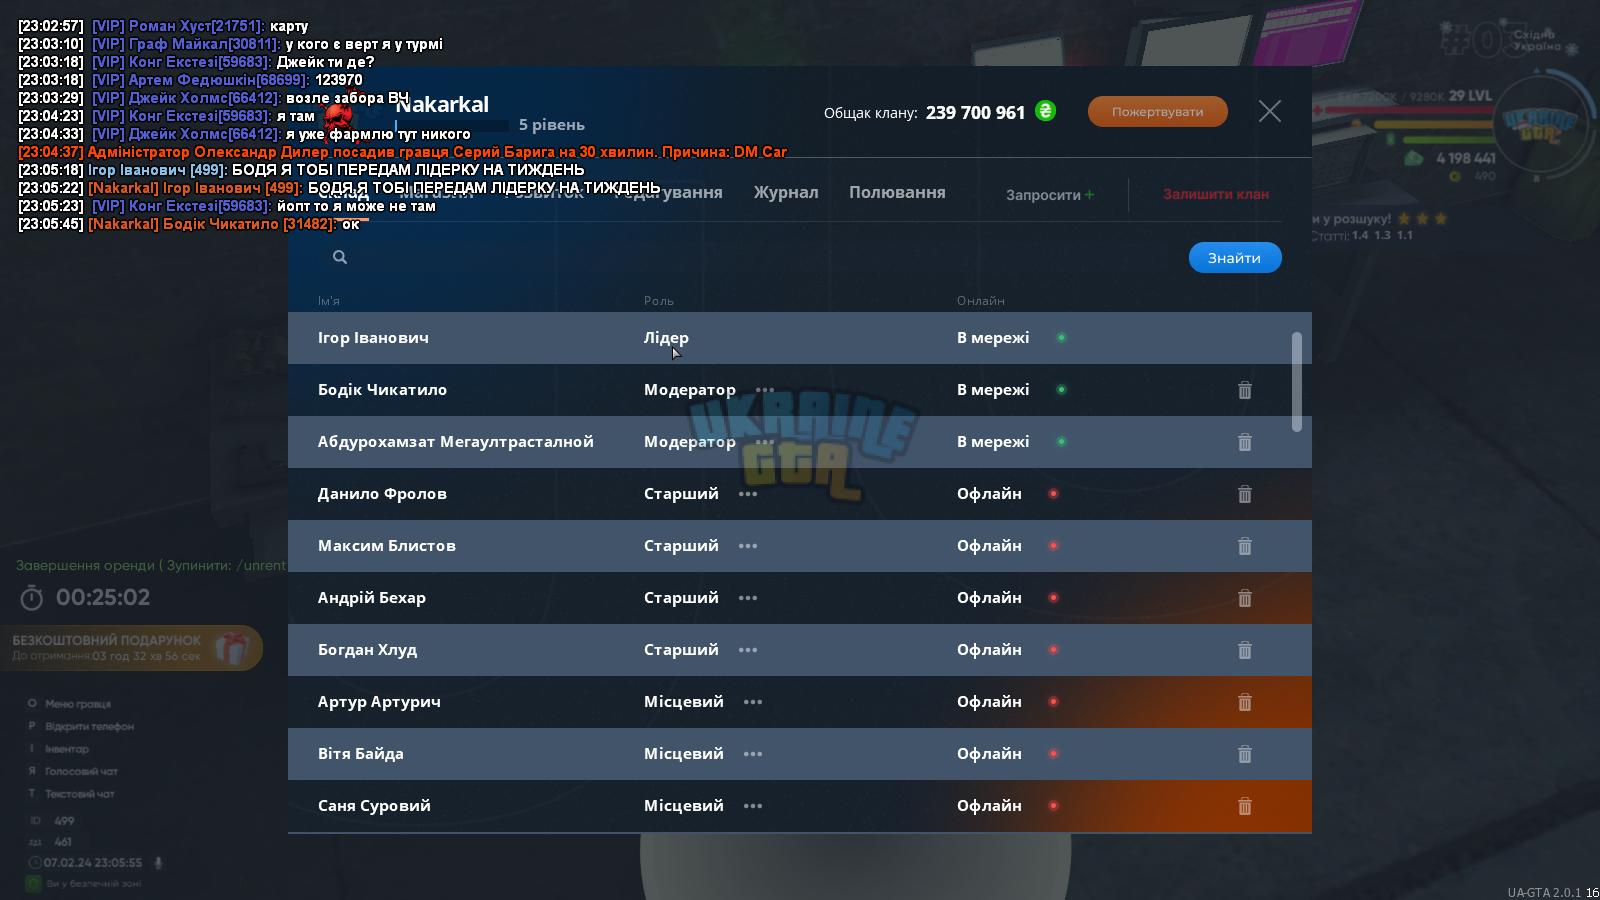Remove Максим Блистов with trash icon
This screenshot has width=1600, height=900.
(x=1245, y=546)
